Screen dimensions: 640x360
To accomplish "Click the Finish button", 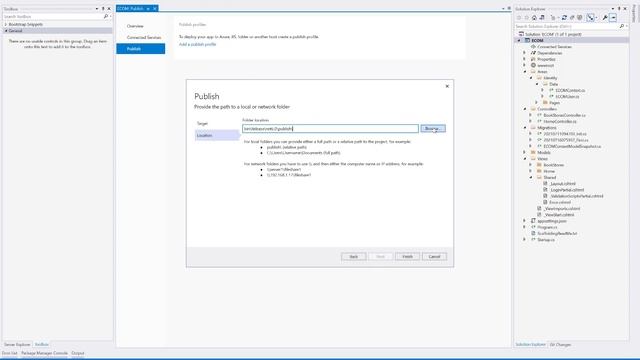I will point(407,256).
